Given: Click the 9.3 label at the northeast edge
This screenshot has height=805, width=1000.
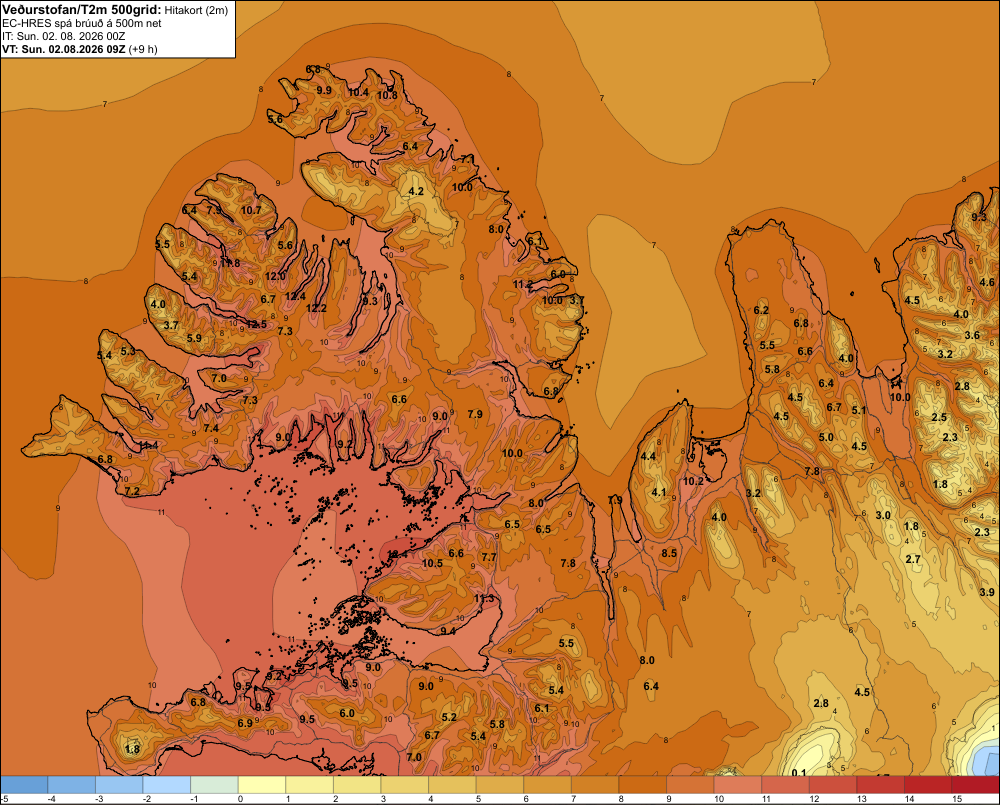Looking at the screenshot, I should pyautogui.click(x=979, y=217).
